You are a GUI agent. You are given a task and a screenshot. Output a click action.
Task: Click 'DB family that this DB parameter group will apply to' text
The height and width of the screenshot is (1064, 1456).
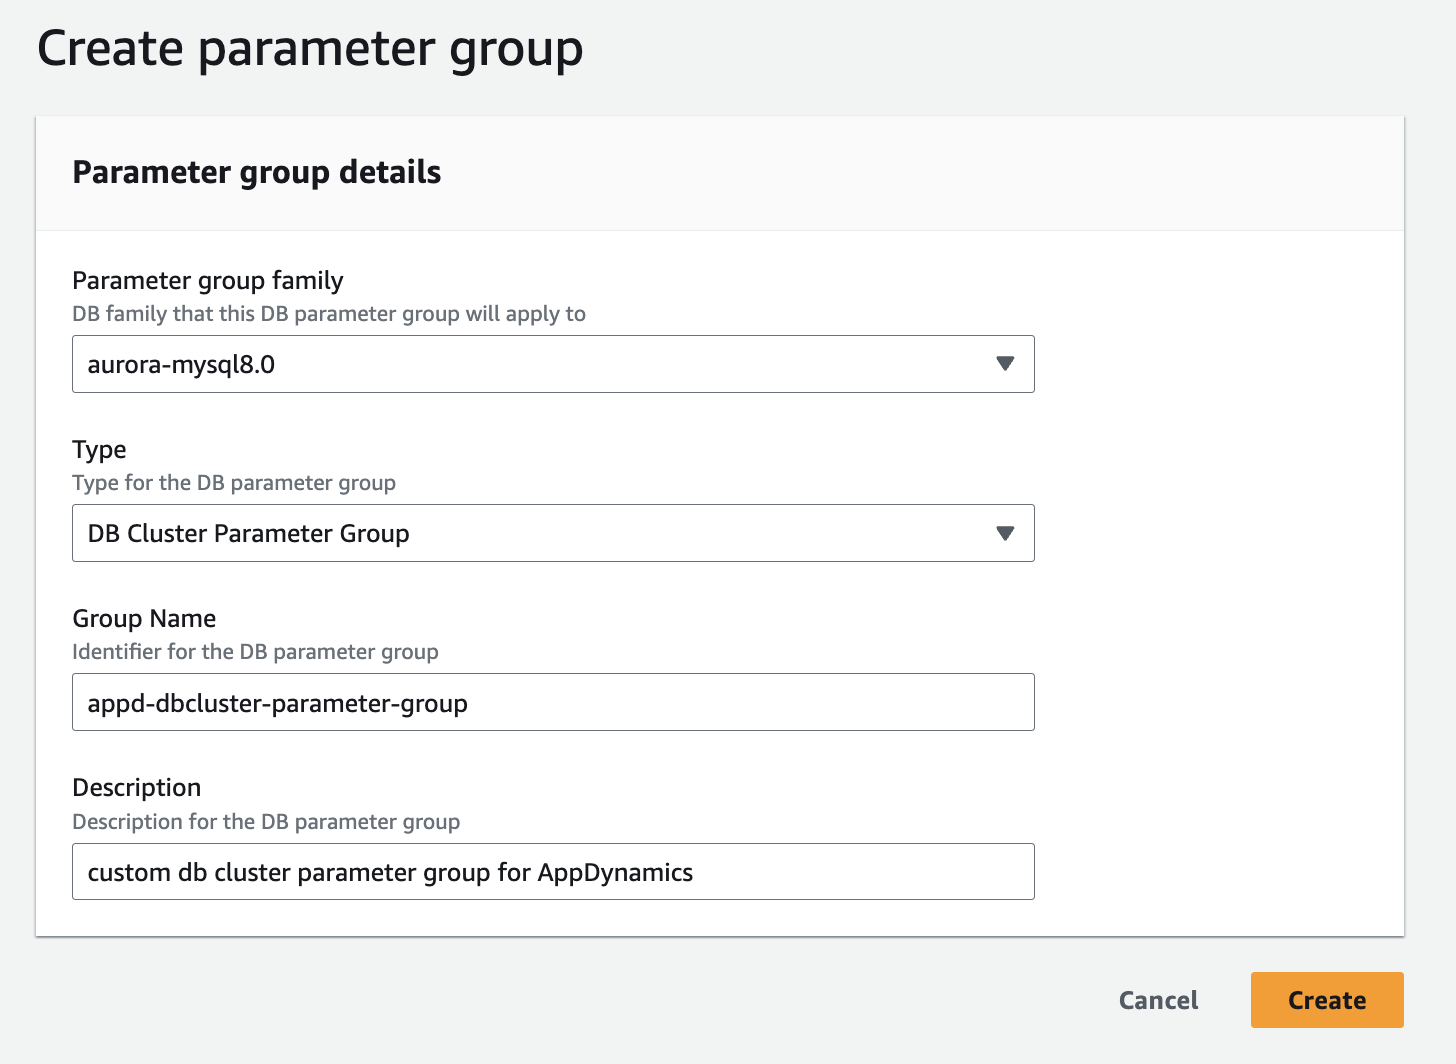[329, 314]
